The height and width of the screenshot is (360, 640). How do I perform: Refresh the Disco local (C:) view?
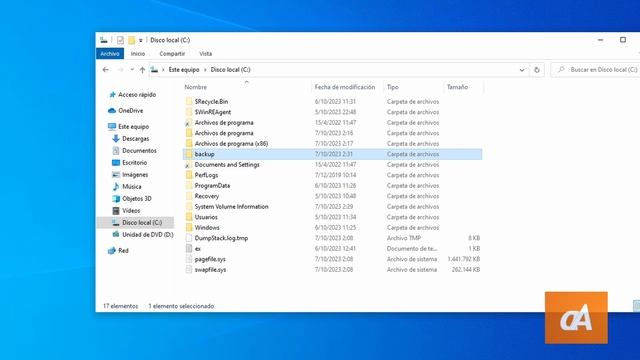click(537, 70)
